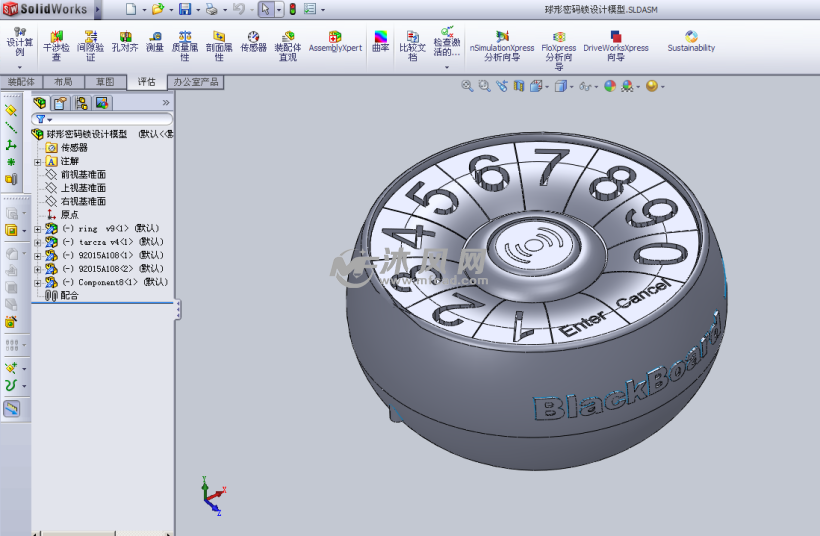The image size is (820, 536).
Task: Open the DriveWorksXpress wizard
Action: (616, 46)
